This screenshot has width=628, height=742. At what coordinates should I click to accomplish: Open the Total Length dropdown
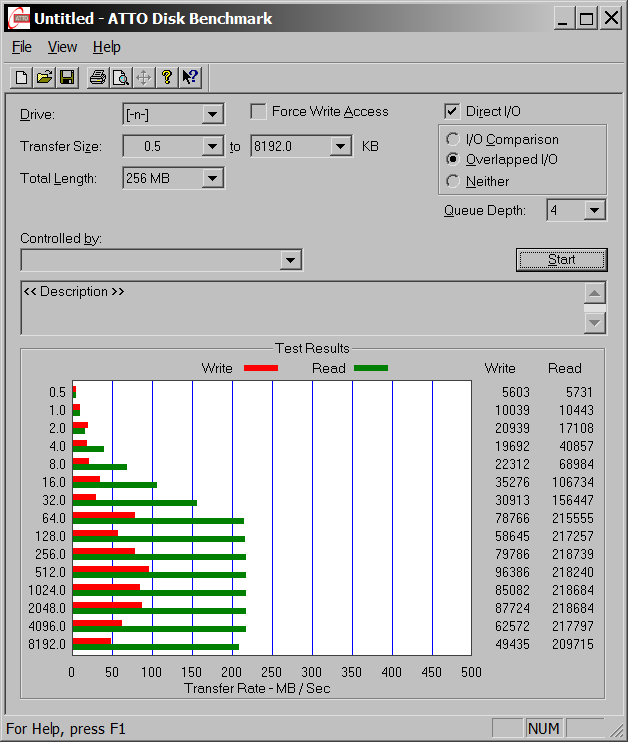[212, 179]
